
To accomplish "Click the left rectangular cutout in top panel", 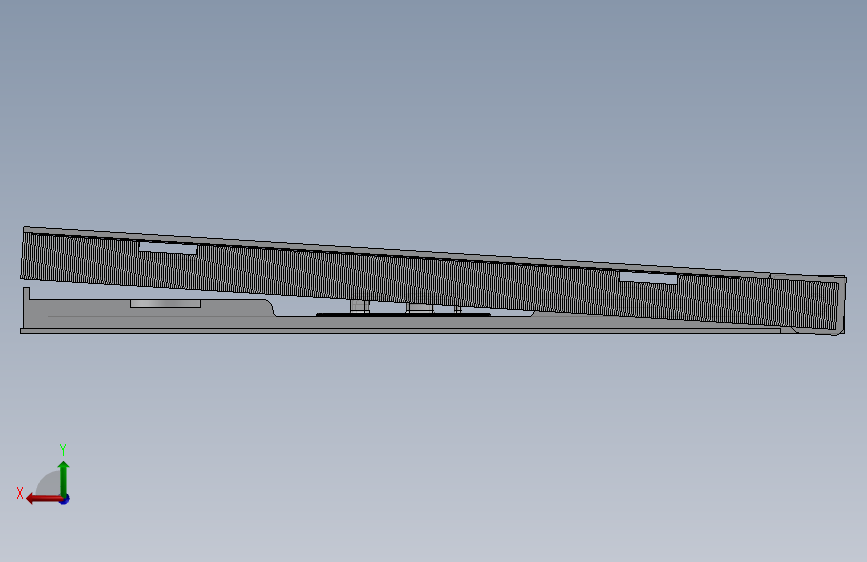I will (x=168, y=248).
